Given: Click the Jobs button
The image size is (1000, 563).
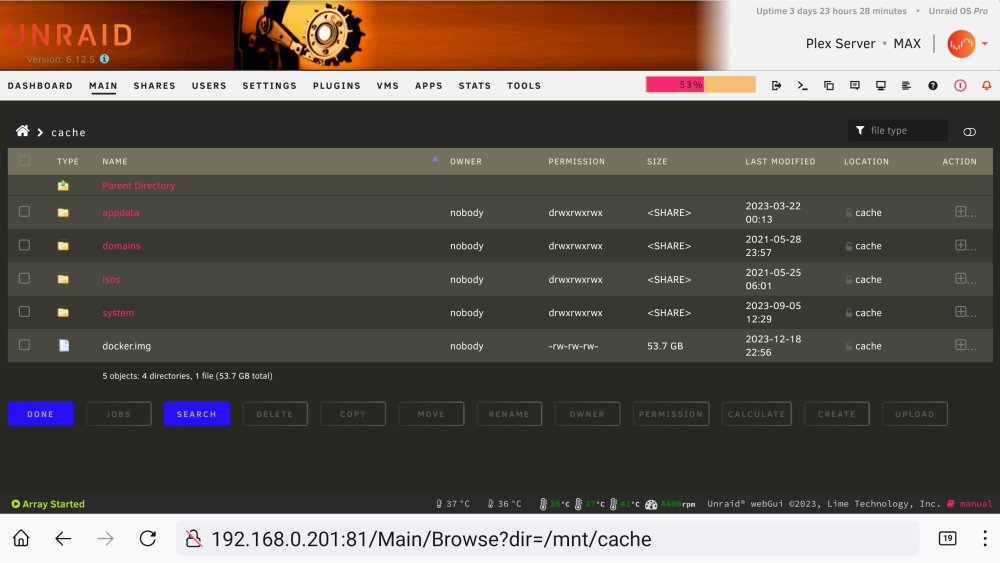Looking at the screenshot, I should click(119, 414).
